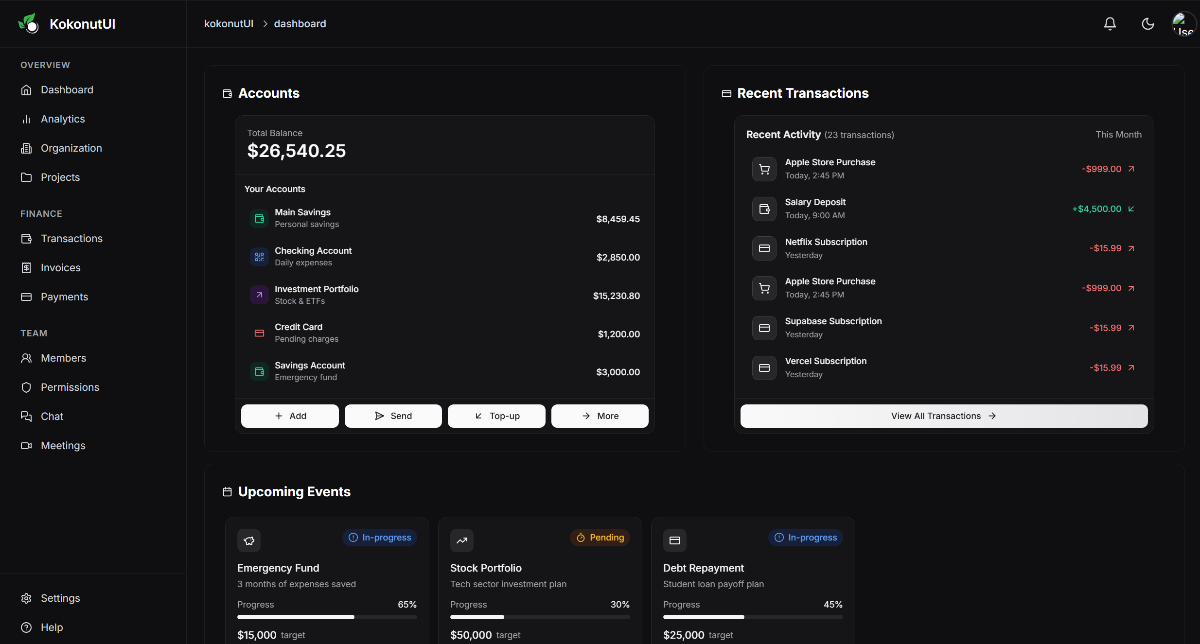Select the Analytics bar-chart icon in sidebar
The image size is (1200, 644).
pyautogui.click(x=24, y=119)
